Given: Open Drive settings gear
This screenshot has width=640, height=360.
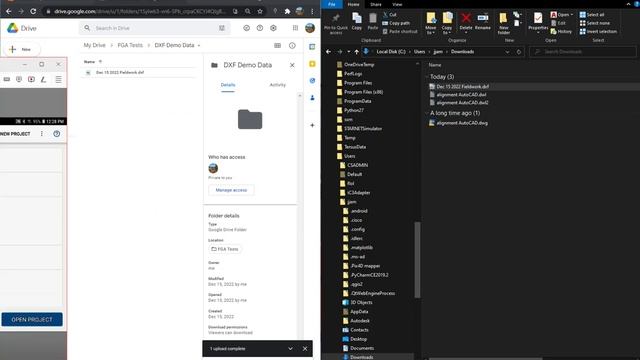Looking at the screenshot, I should [x=273, y=28].
